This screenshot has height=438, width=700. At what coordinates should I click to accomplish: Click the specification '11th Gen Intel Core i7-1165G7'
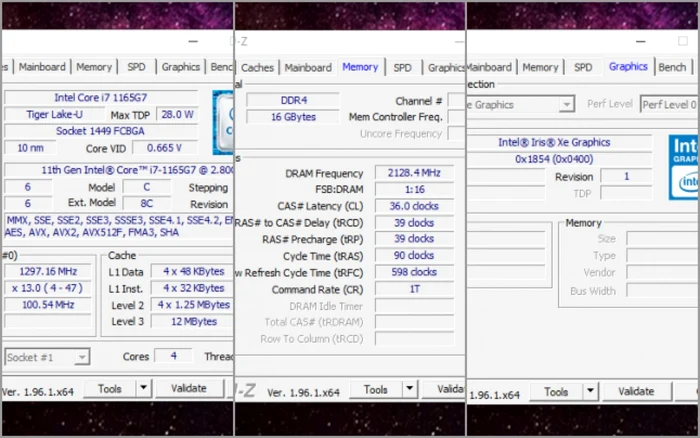click(x=119, y=170)
